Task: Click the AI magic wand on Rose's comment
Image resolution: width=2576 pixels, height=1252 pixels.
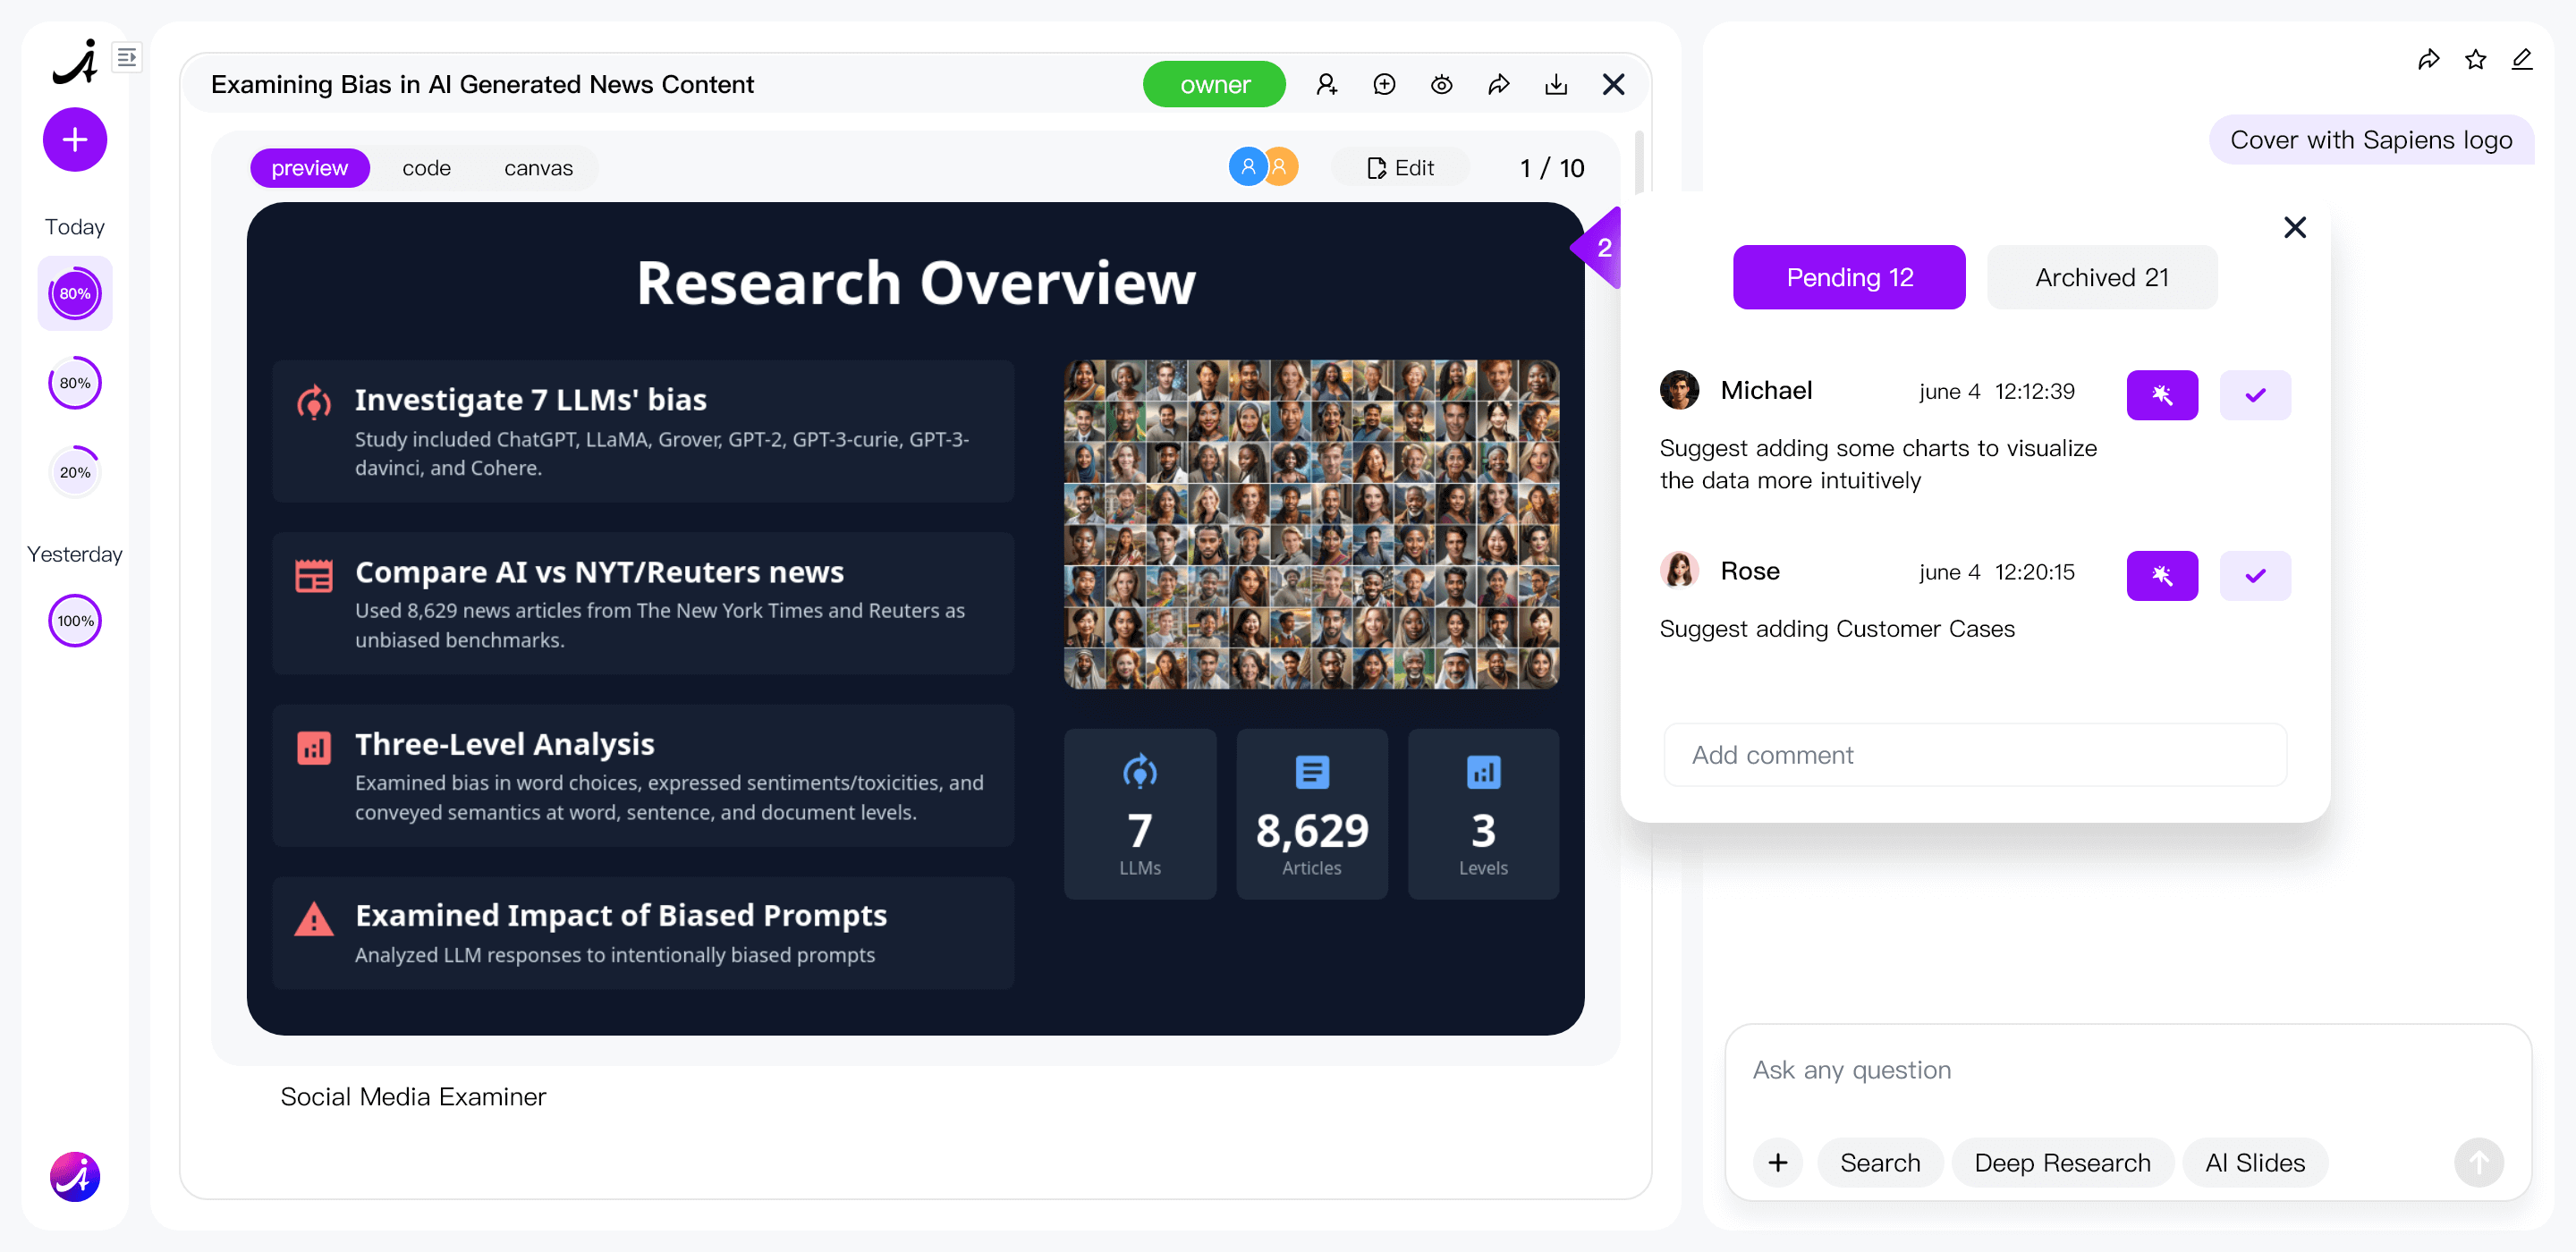Action: 2161,575
